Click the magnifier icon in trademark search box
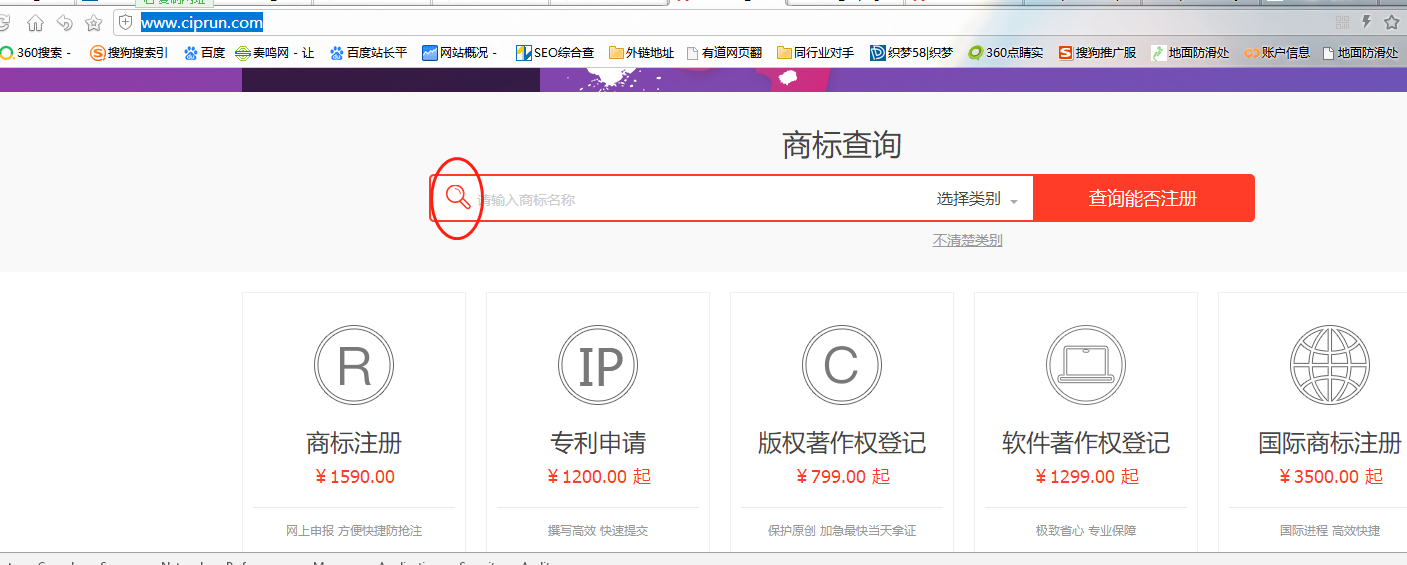The image size is (1407, 565). 458,197
